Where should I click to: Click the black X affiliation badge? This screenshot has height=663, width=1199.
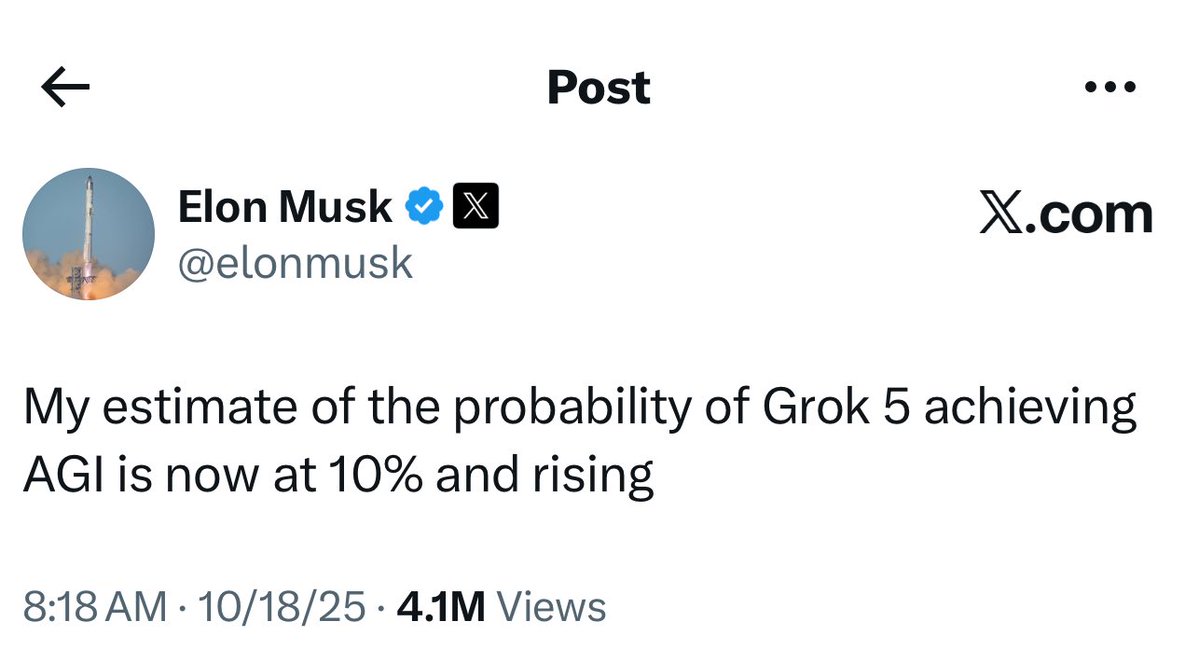click(x=476, y=207)
